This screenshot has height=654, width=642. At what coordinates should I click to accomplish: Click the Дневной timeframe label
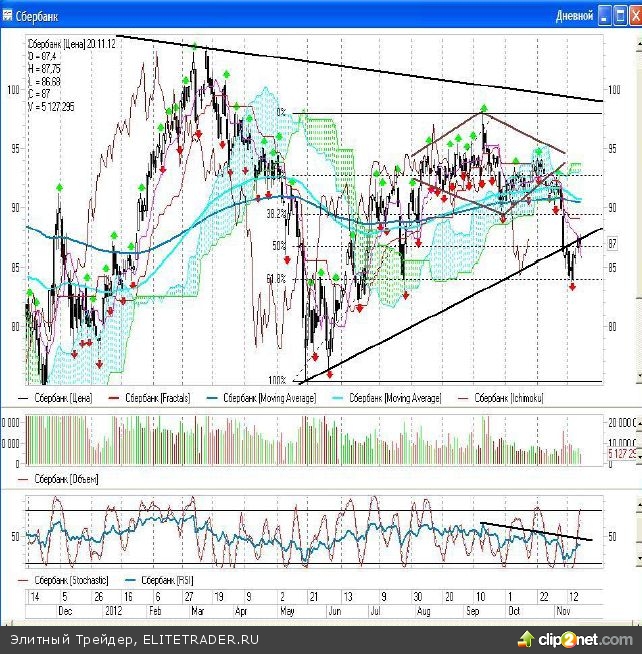(x=574, y=16)
